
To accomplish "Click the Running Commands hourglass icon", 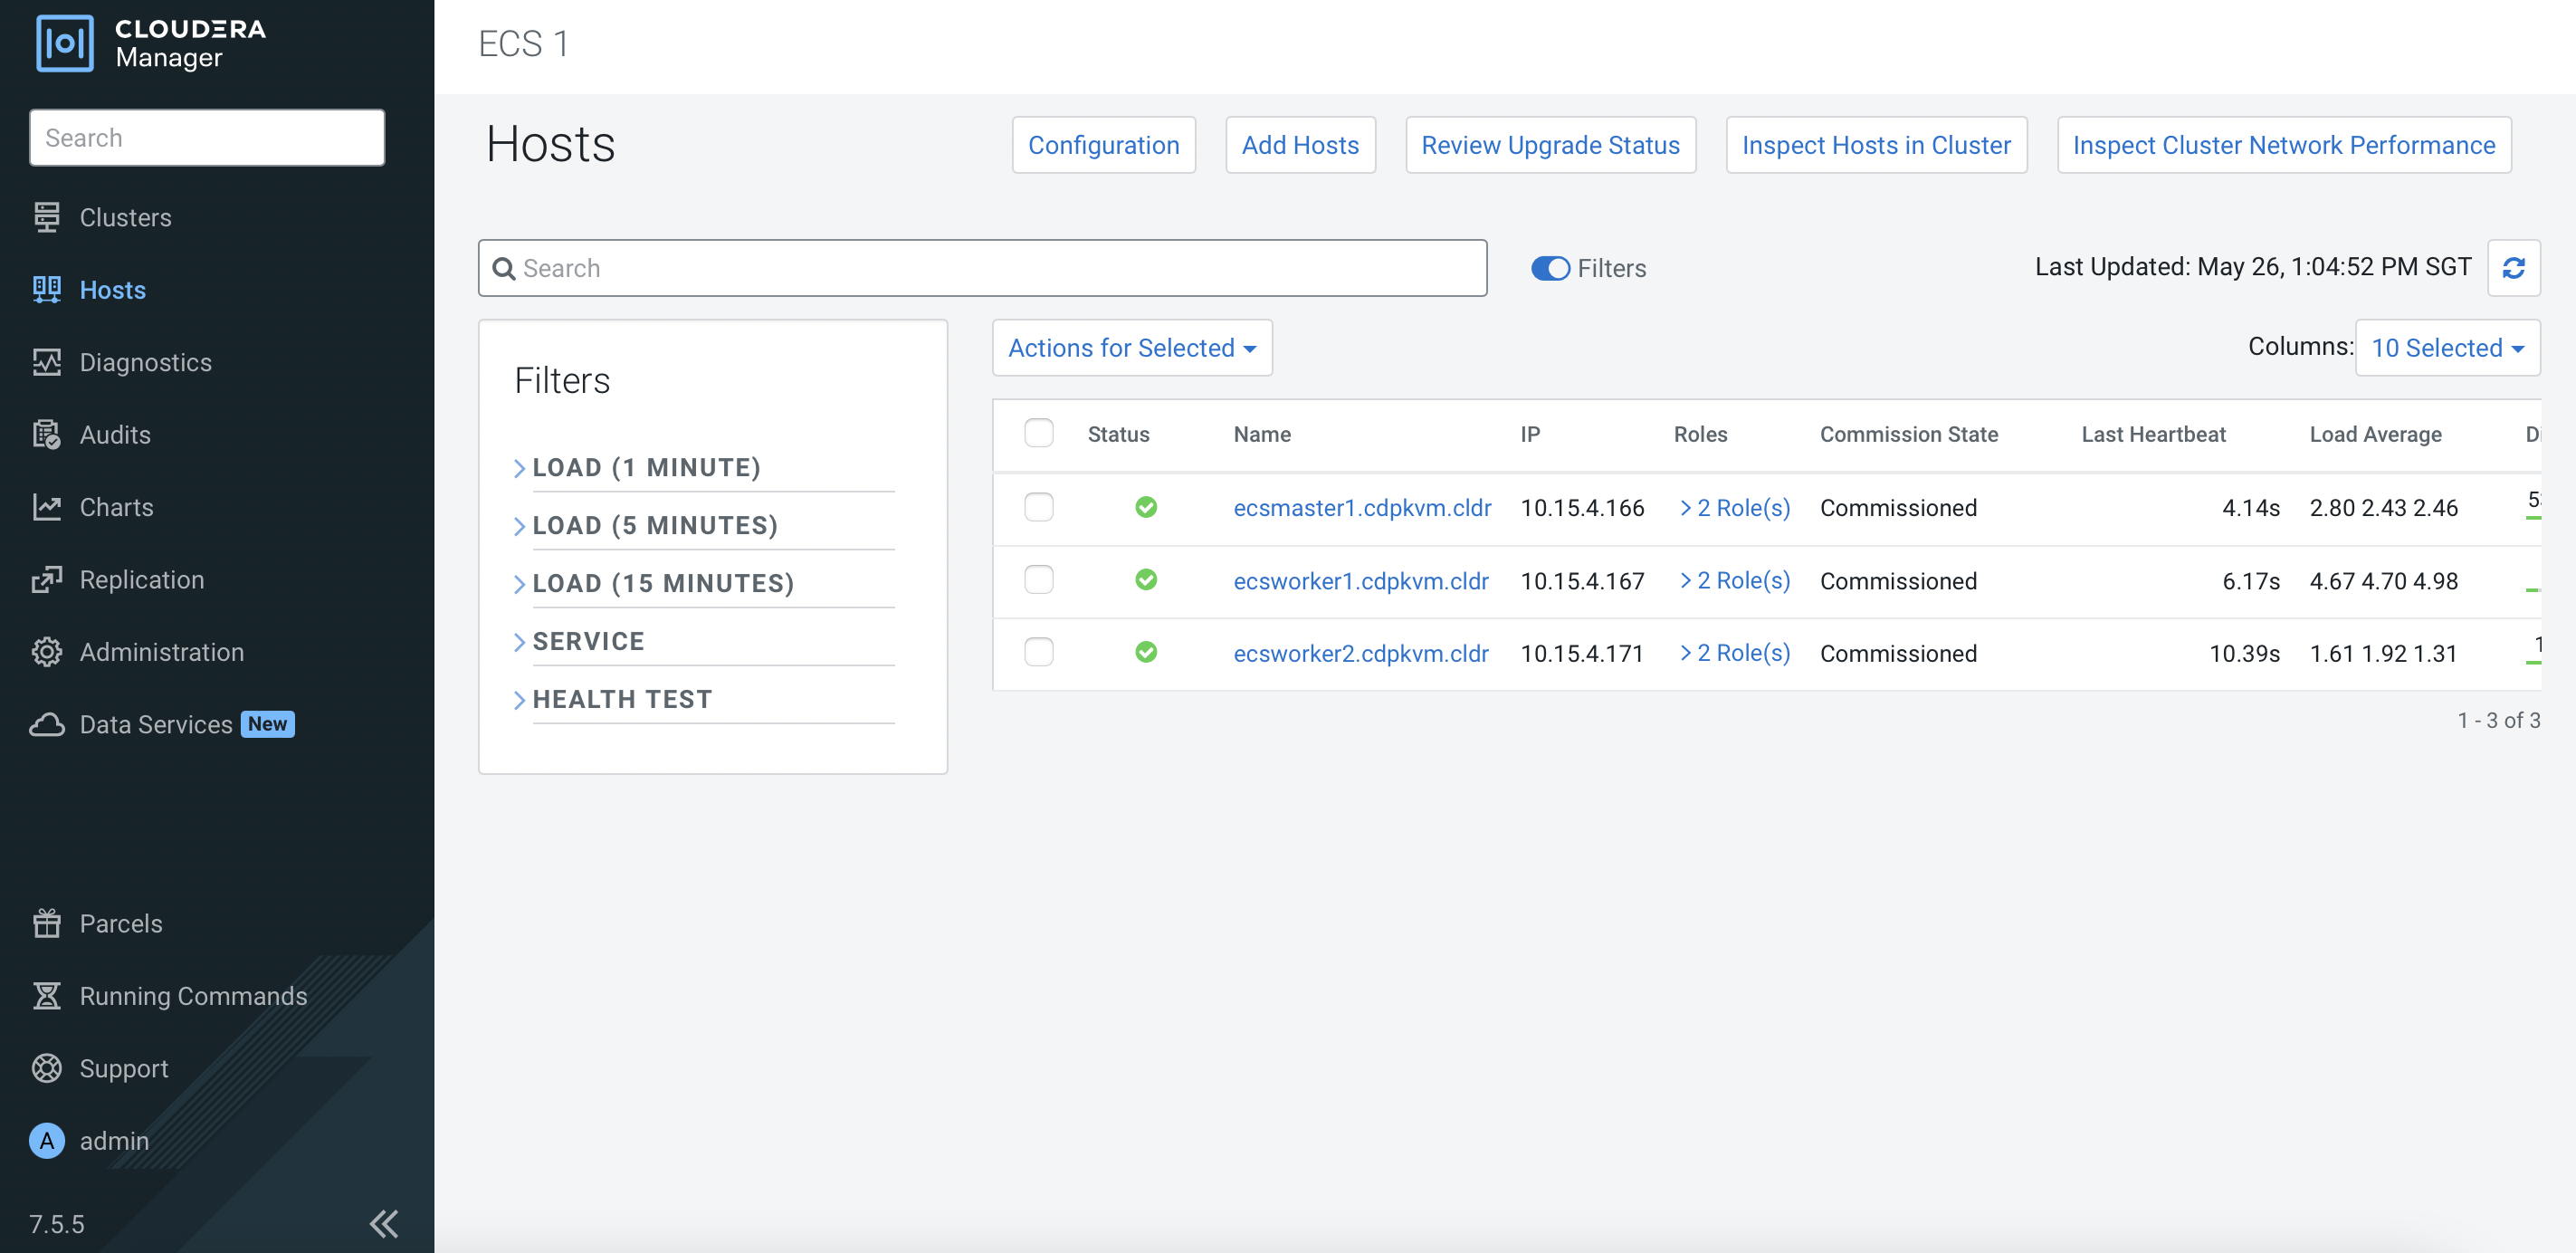I will [46, 995].
